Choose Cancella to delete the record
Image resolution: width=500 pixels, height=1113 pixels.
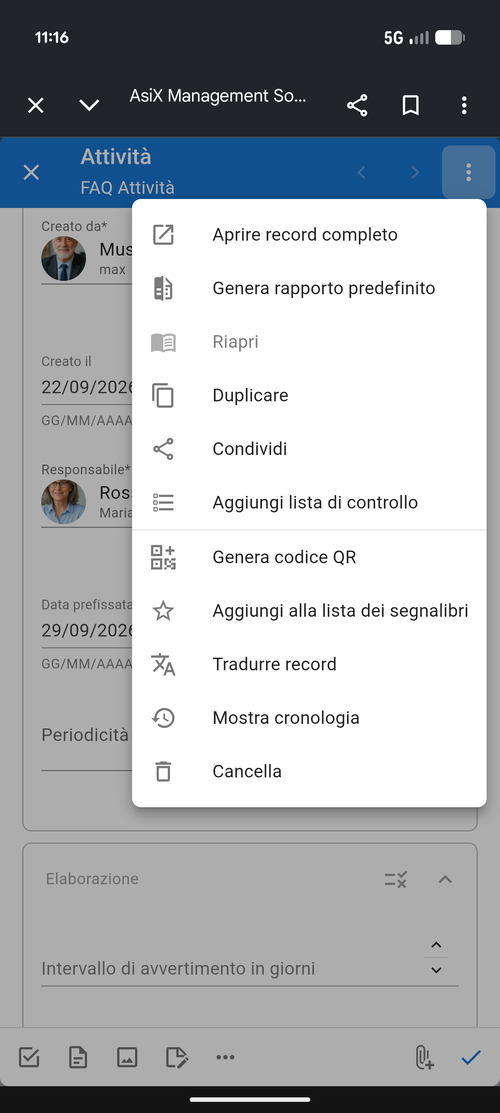point(310,772)
